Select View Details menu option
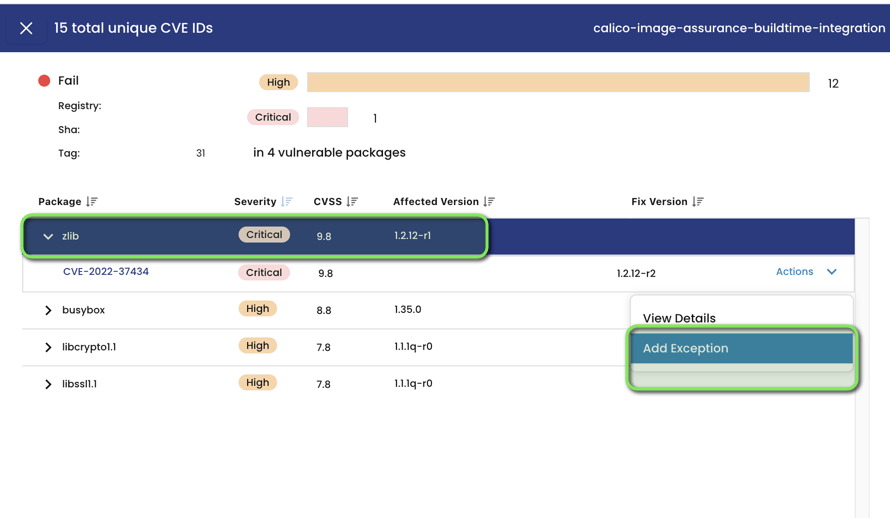Screen dimensions: 890x518 click(679, 318)
